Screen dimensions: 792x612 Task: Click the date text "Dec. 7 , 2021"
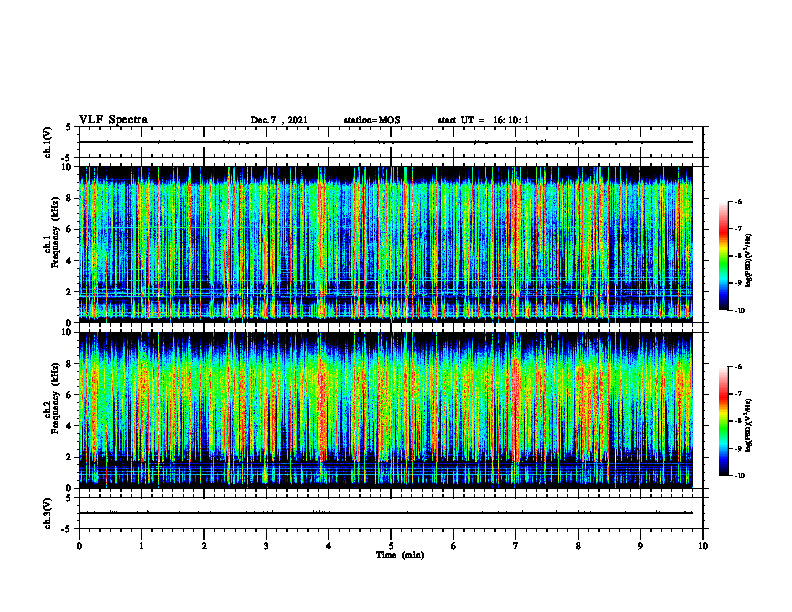(279, 120)
